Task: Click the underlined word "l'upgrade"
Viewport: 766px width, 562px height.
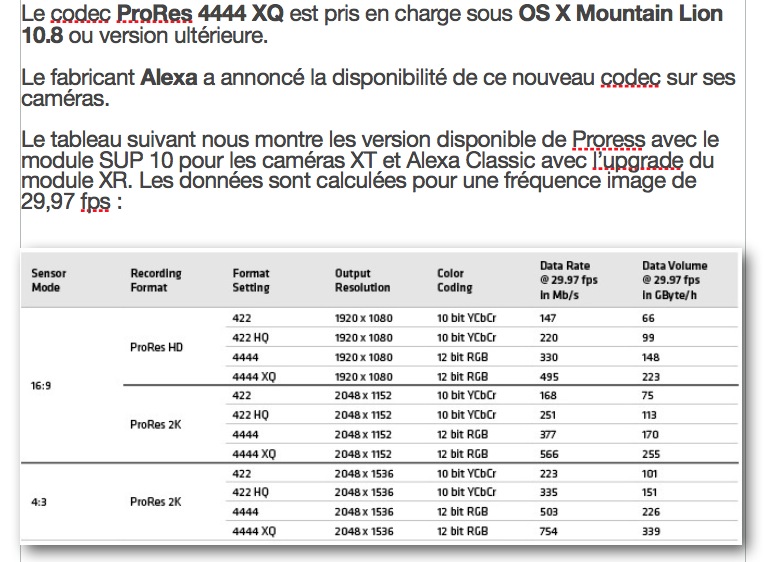Action: pyautogui.click(x=638, y=160)
